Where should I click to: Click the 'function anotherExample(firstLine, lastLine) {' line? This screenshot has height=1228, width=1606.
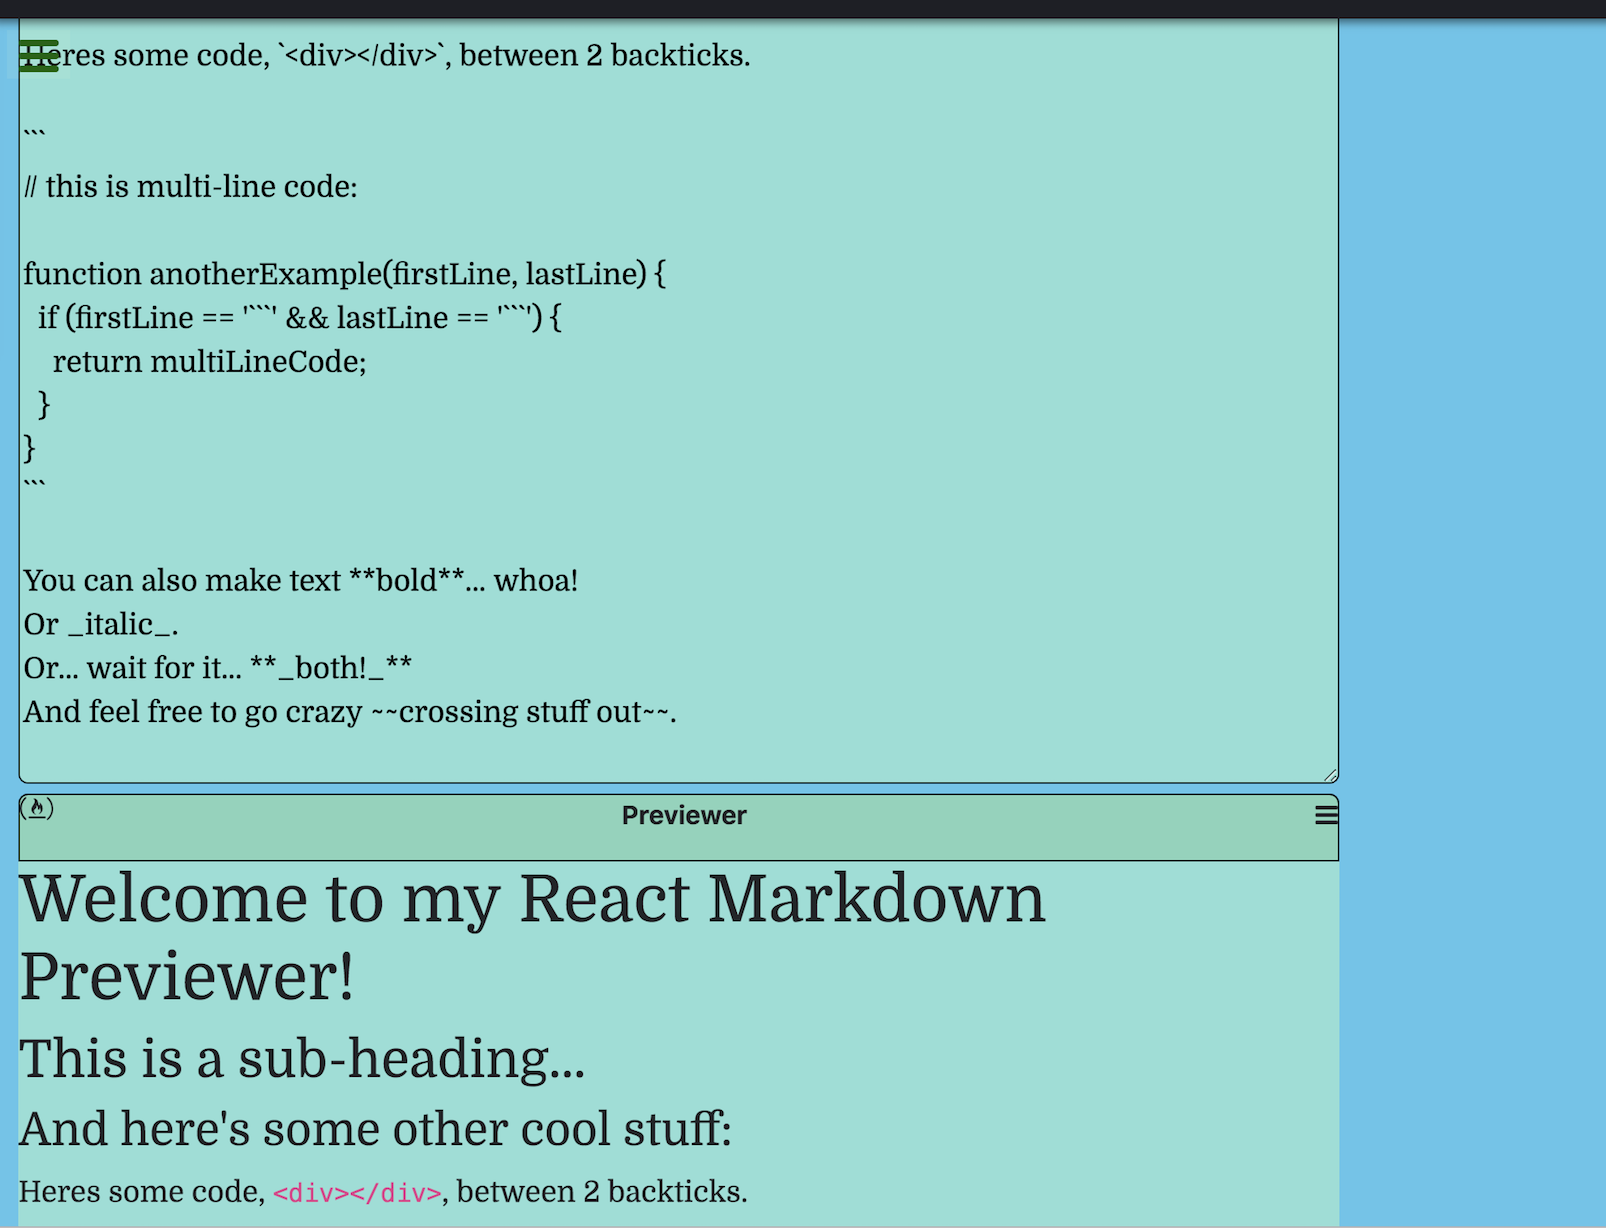click(345, 273)
